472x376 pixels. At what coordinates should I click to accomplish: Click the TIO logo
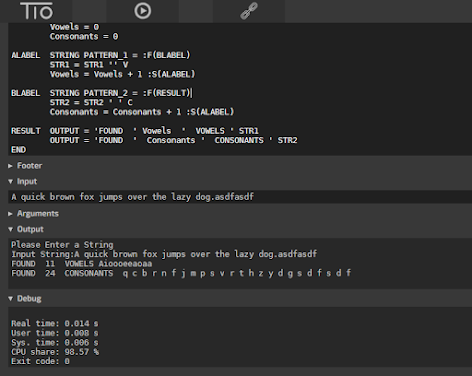(x=36, y=11)
